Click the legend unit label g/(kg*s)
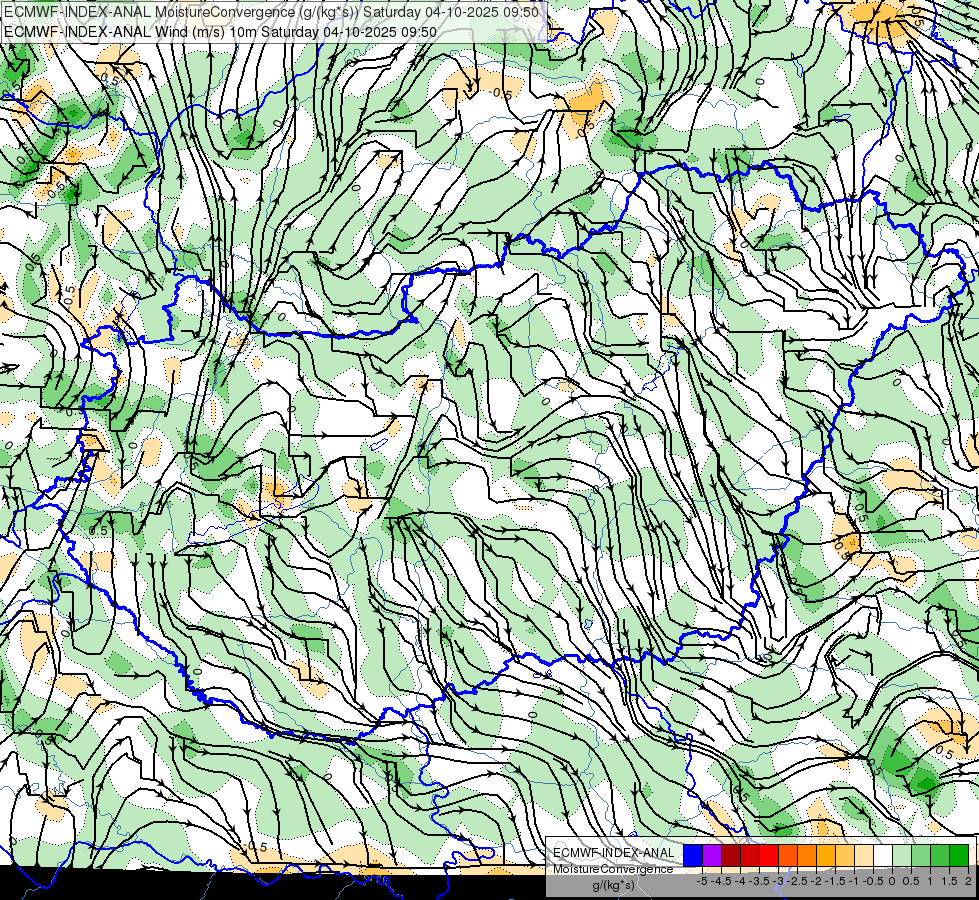Image resolution: width=979 pixels, height=900 pixels. pyautogui.click(x=614, y=886)
